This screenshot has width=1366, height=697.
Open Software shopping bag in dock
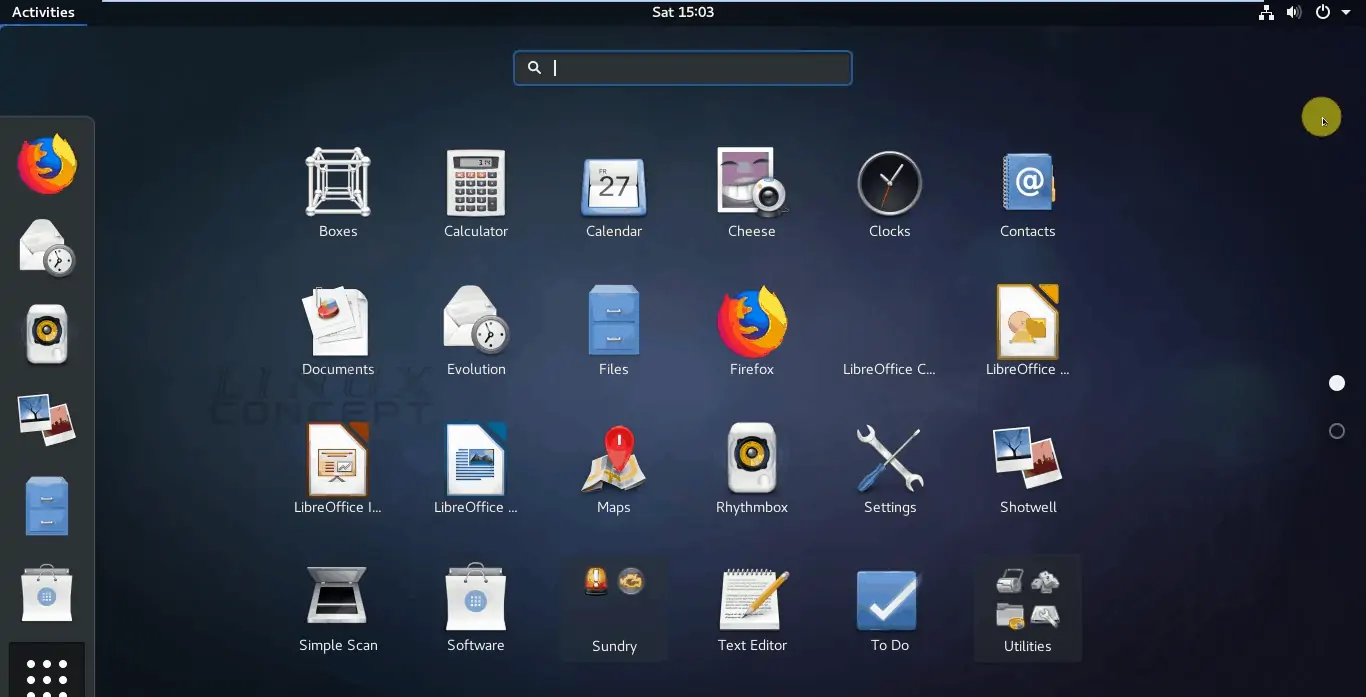coord(47,592)
